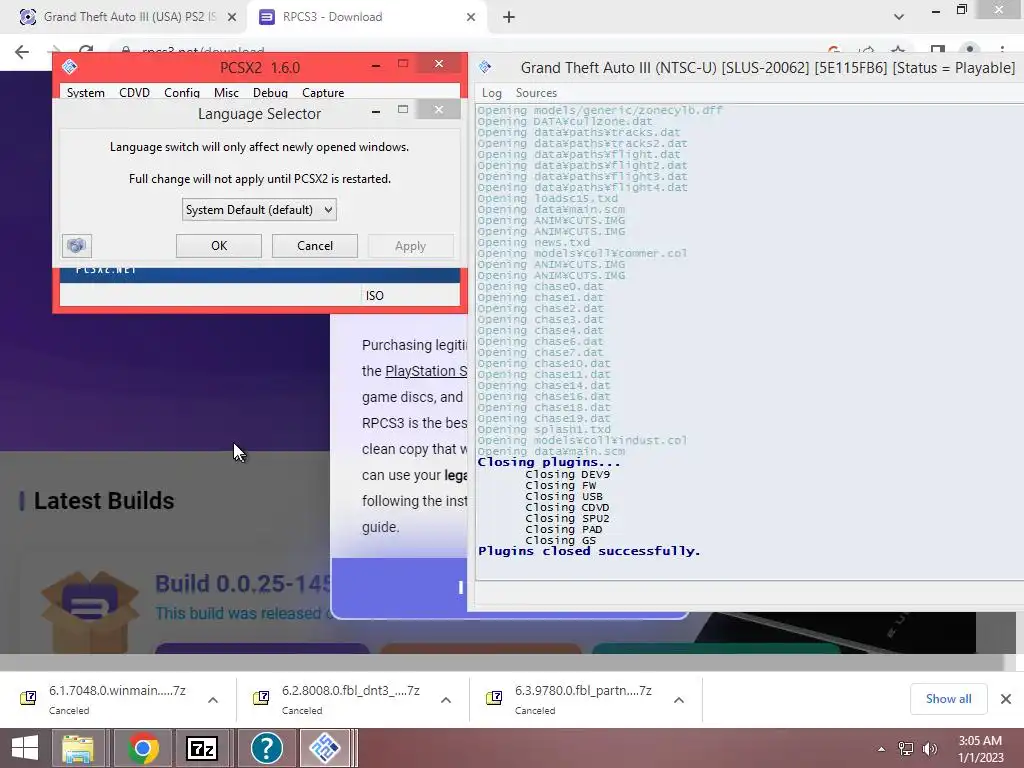Click the 6.2.8008.0.fbl_dnt3 download file icon

pos(261,698)
